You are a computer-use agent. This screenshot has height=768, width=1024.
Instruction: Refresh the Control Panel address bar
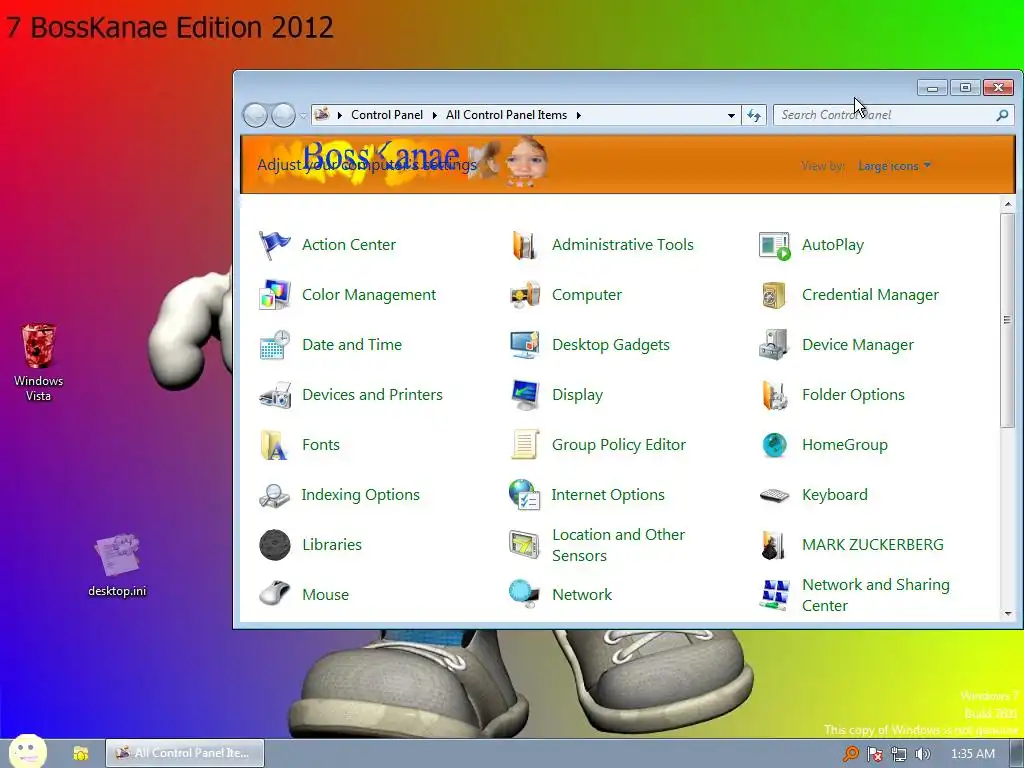click(754, 116)
